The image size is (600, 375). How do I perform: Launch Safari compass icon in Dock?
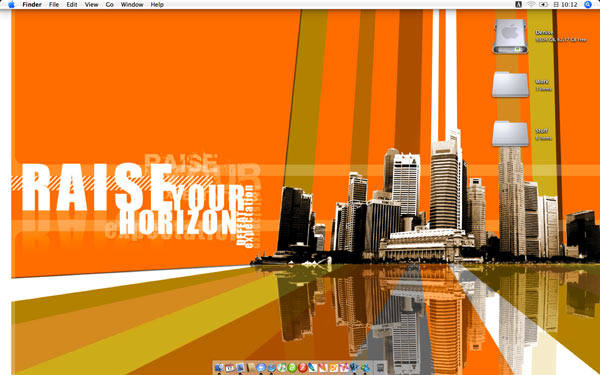pyautogui.click(x=271, y=368)
